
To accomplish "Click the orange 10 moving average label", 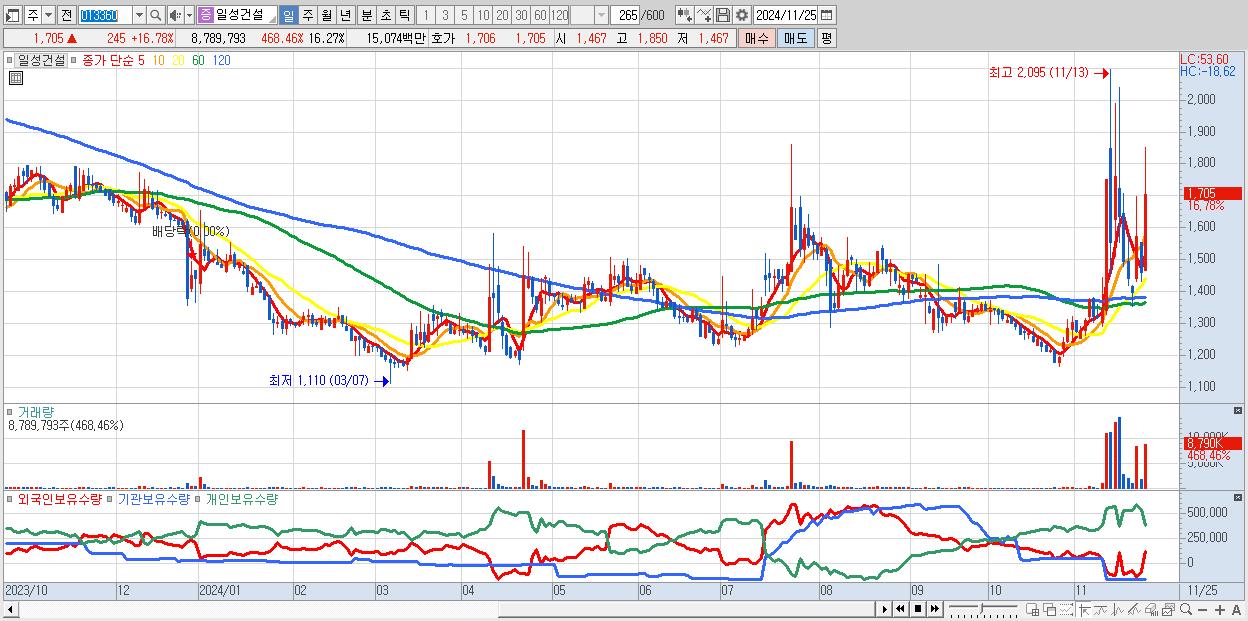I will pyautogui.click(x=158, y=60).
